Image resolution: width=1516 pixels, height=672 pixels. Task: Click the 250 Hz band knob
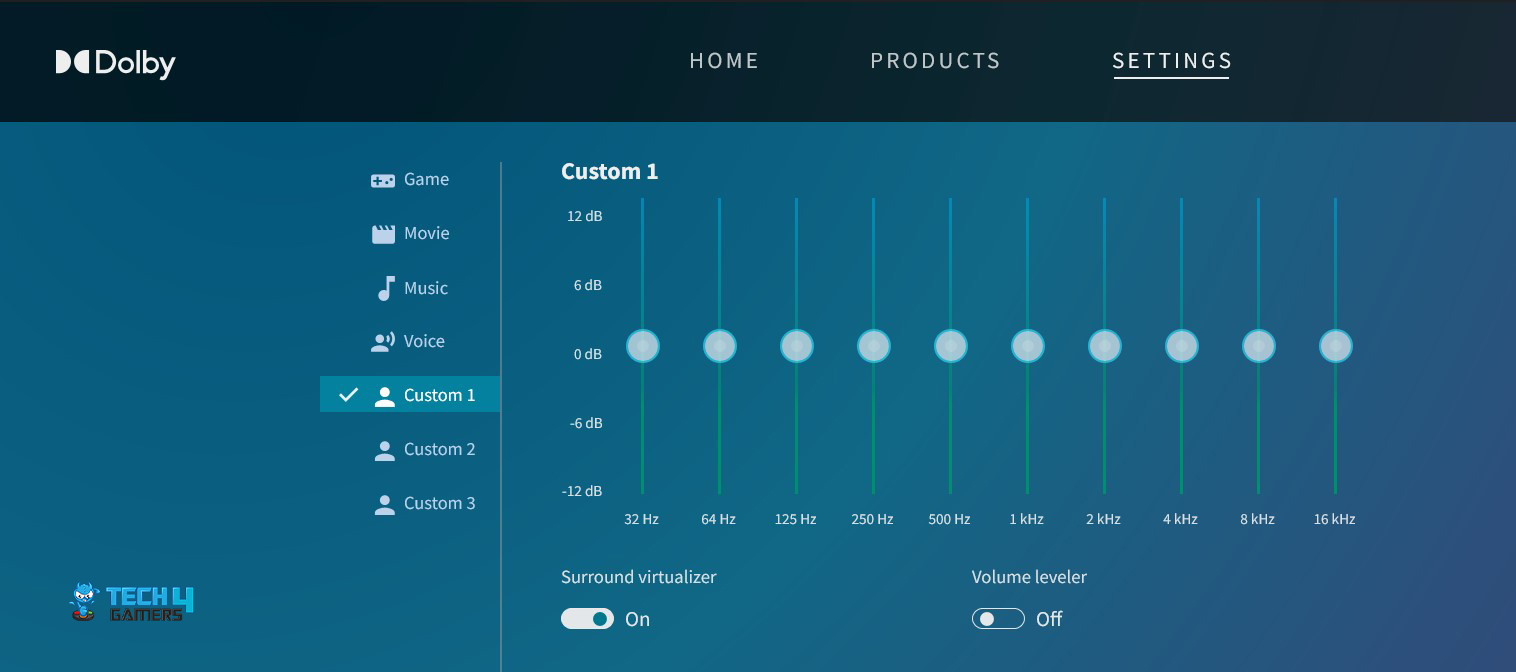(x=873, y=346)
